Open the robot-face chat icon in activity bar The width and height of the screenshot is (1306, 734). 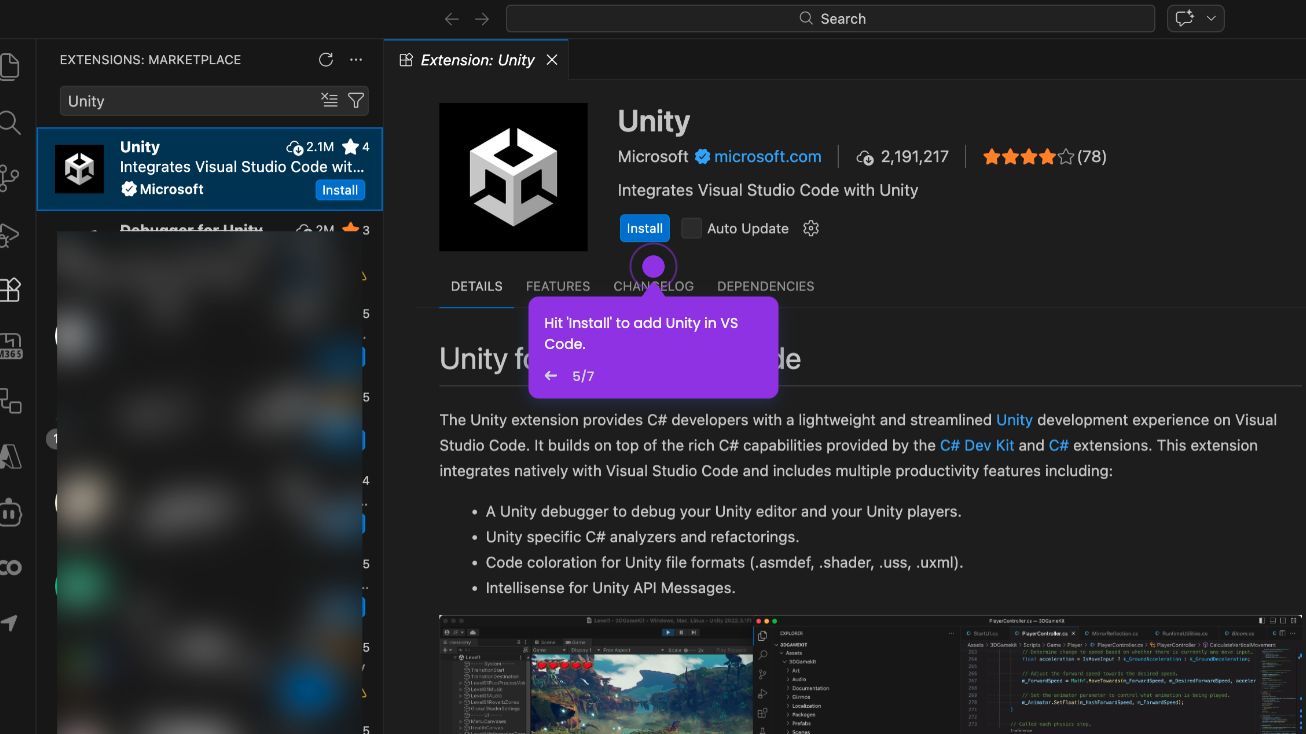coord(9,513)
